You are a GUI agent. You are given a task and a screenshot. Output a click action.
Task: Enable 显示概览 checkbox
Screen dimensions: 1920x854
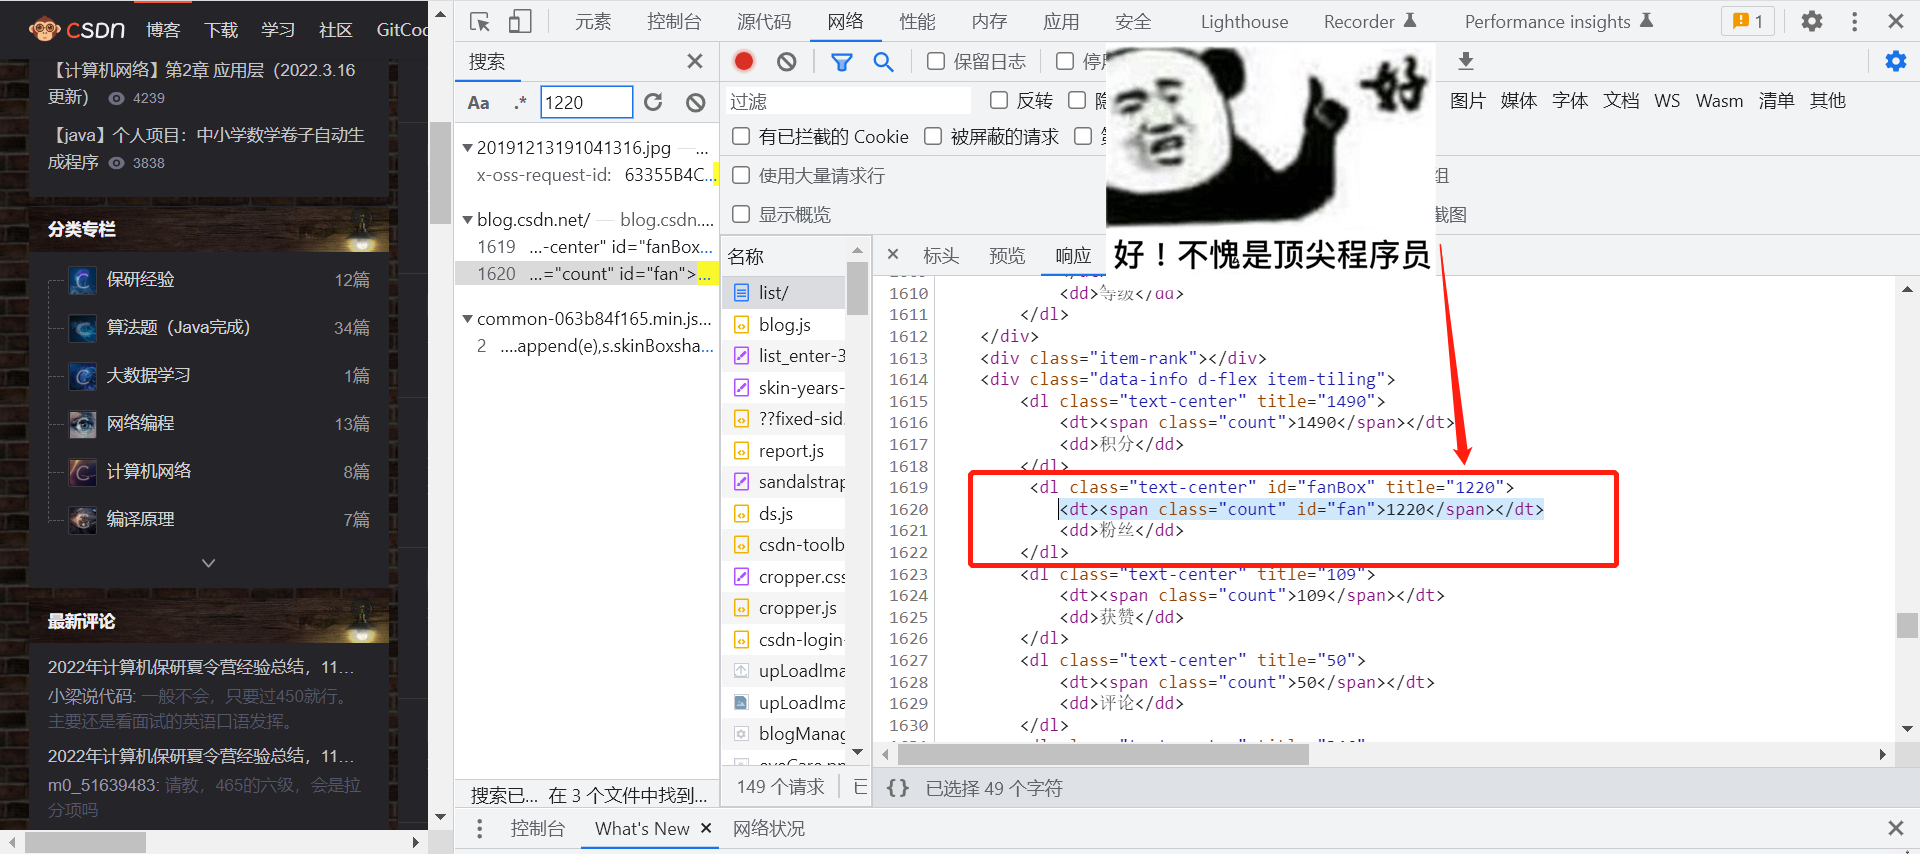click(x=741, y=214)
